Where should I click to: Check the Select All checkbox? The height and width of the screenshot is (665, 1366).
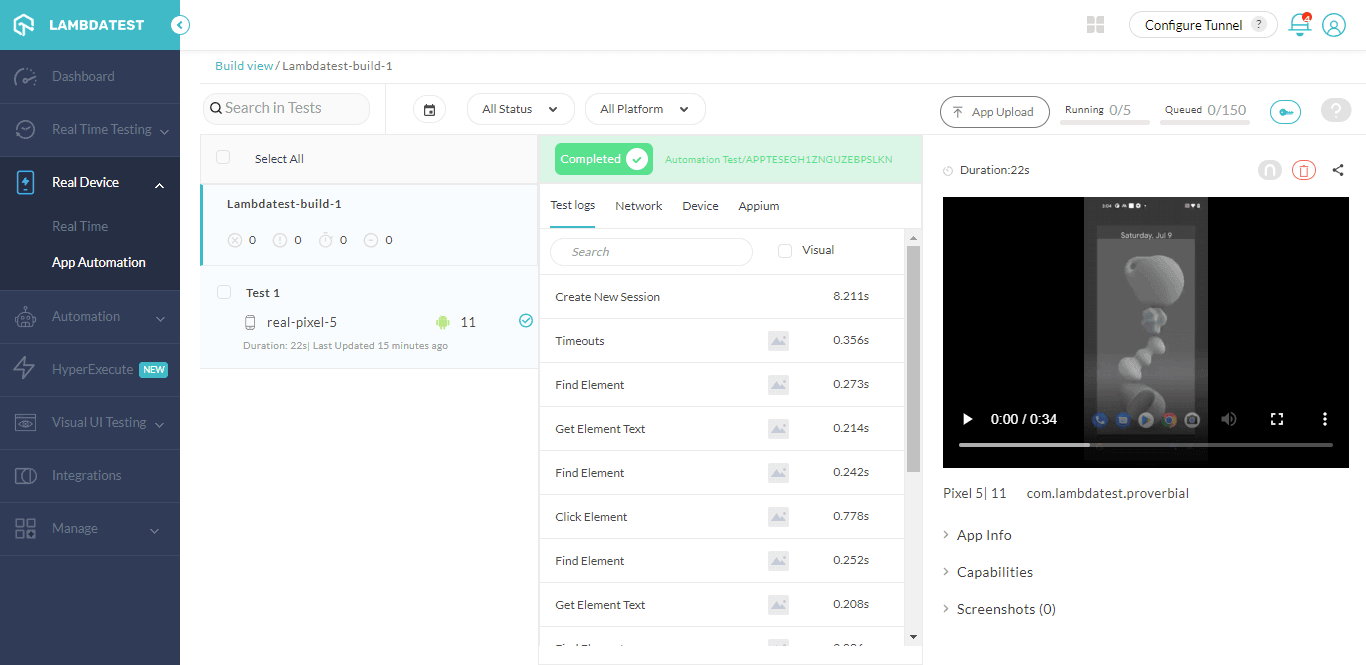222,158
